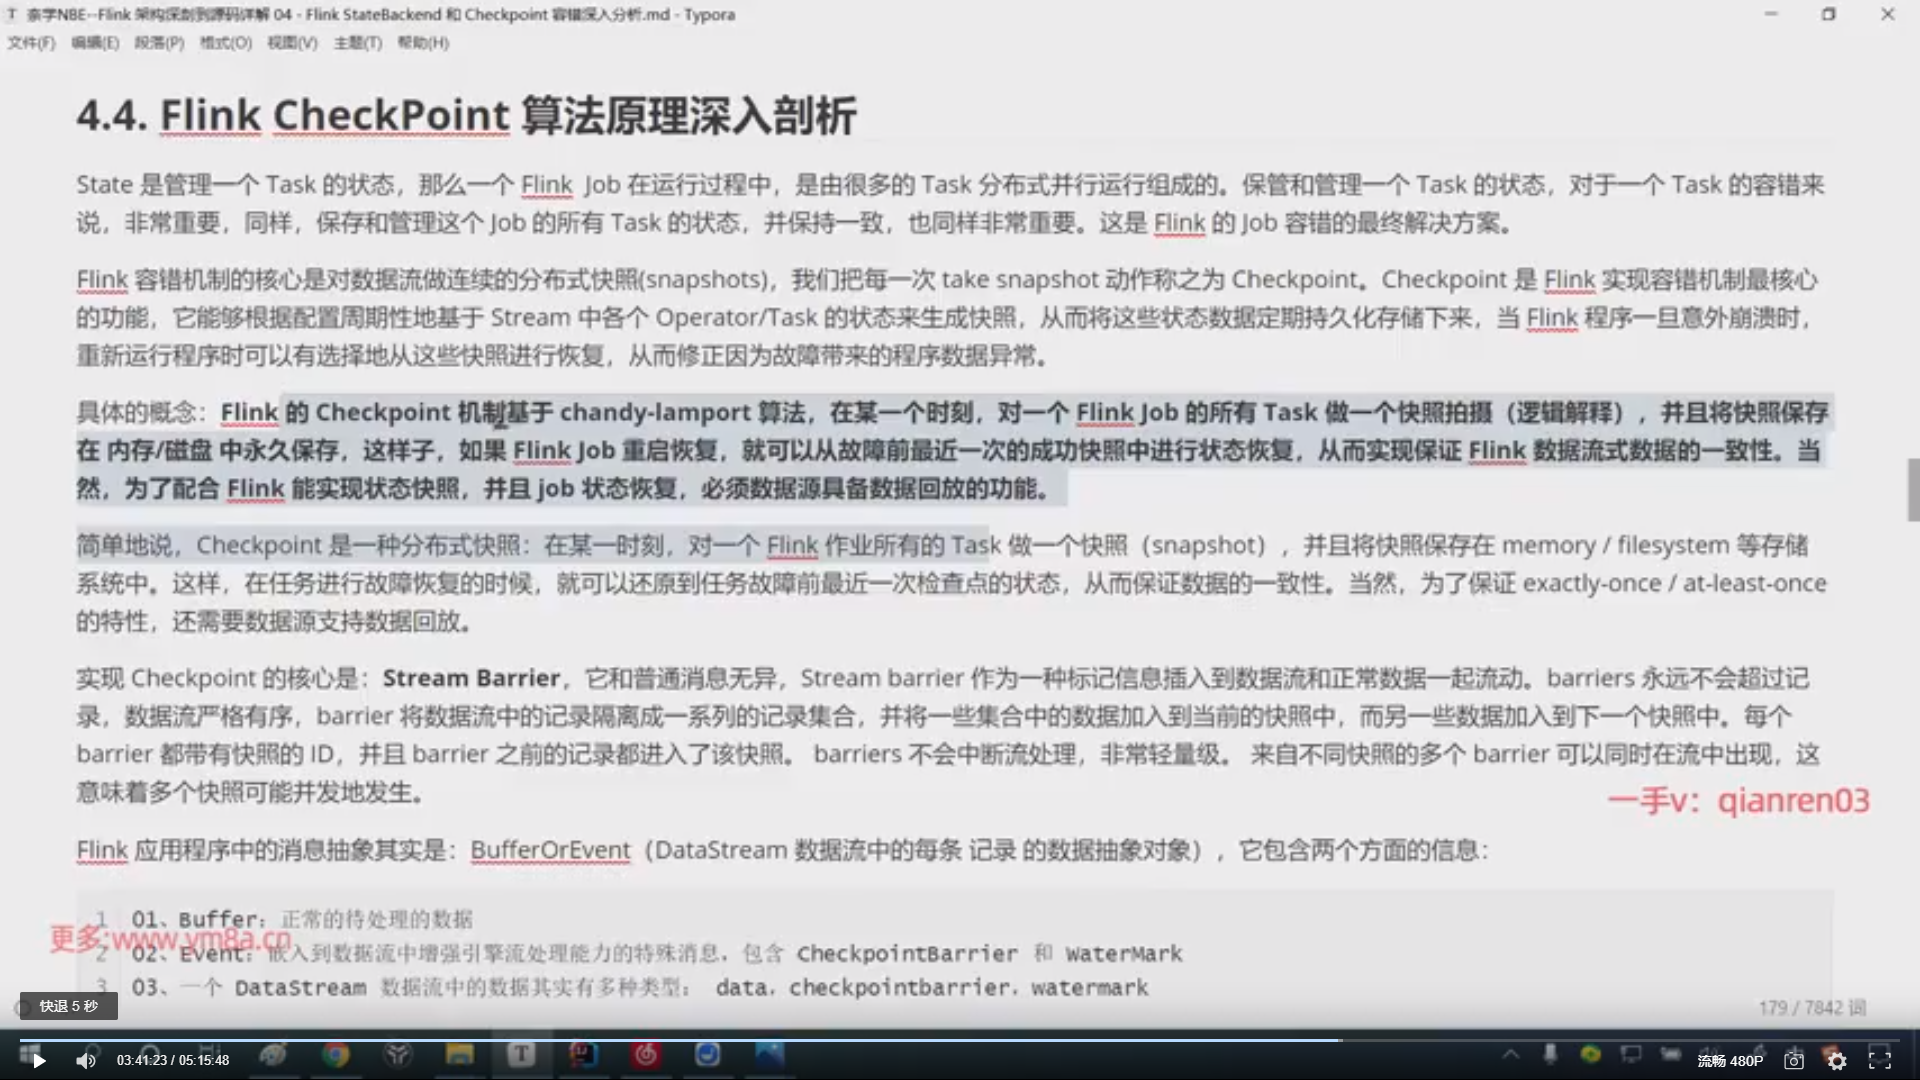Image resolution: width=1920 pixels, height=1080 pixels.
Task: Click the File Explorer folder taskbar icon
Action: tap(459, 1054)
